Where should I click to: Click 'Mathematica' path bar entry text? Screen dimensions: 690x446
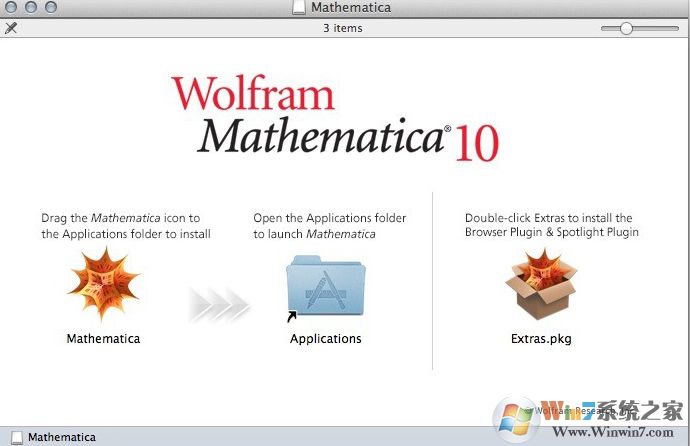(62, 437)
